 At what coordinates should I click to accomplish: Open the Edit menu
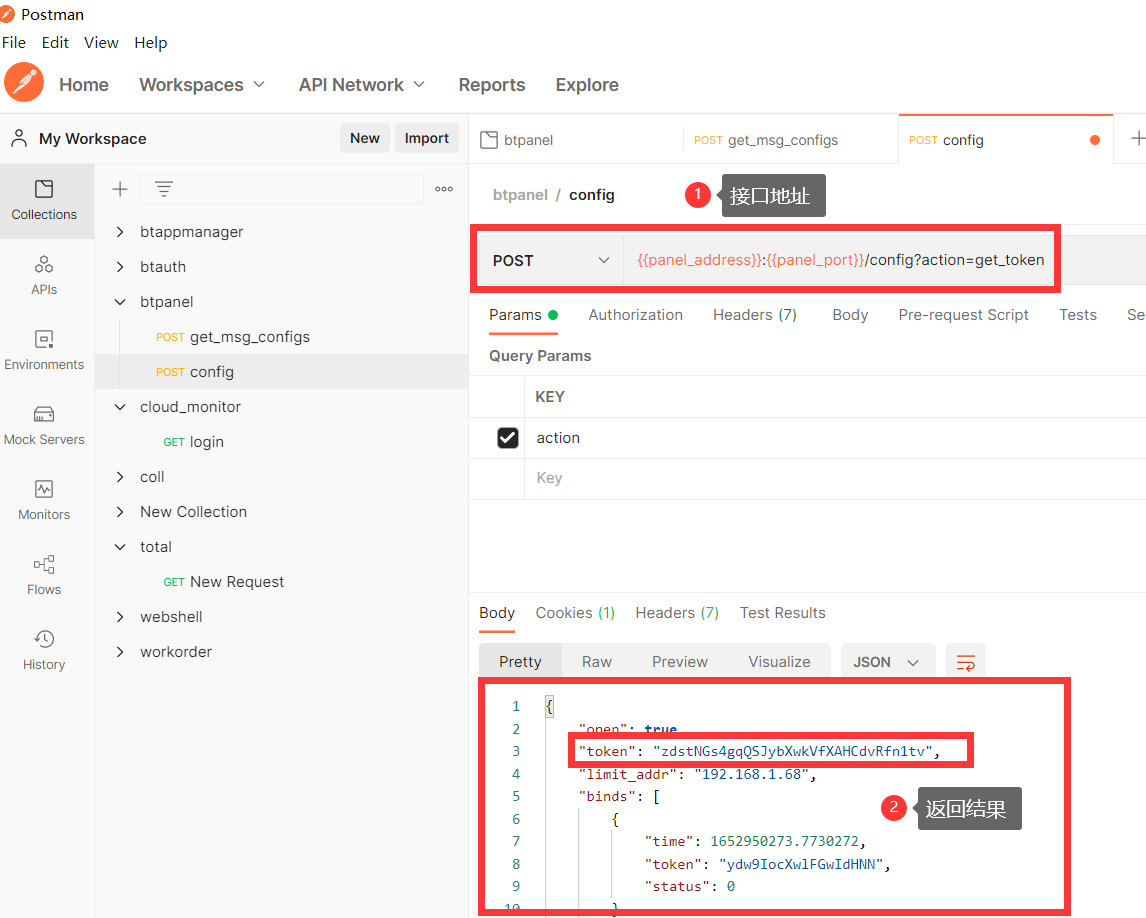click(55, 42)
